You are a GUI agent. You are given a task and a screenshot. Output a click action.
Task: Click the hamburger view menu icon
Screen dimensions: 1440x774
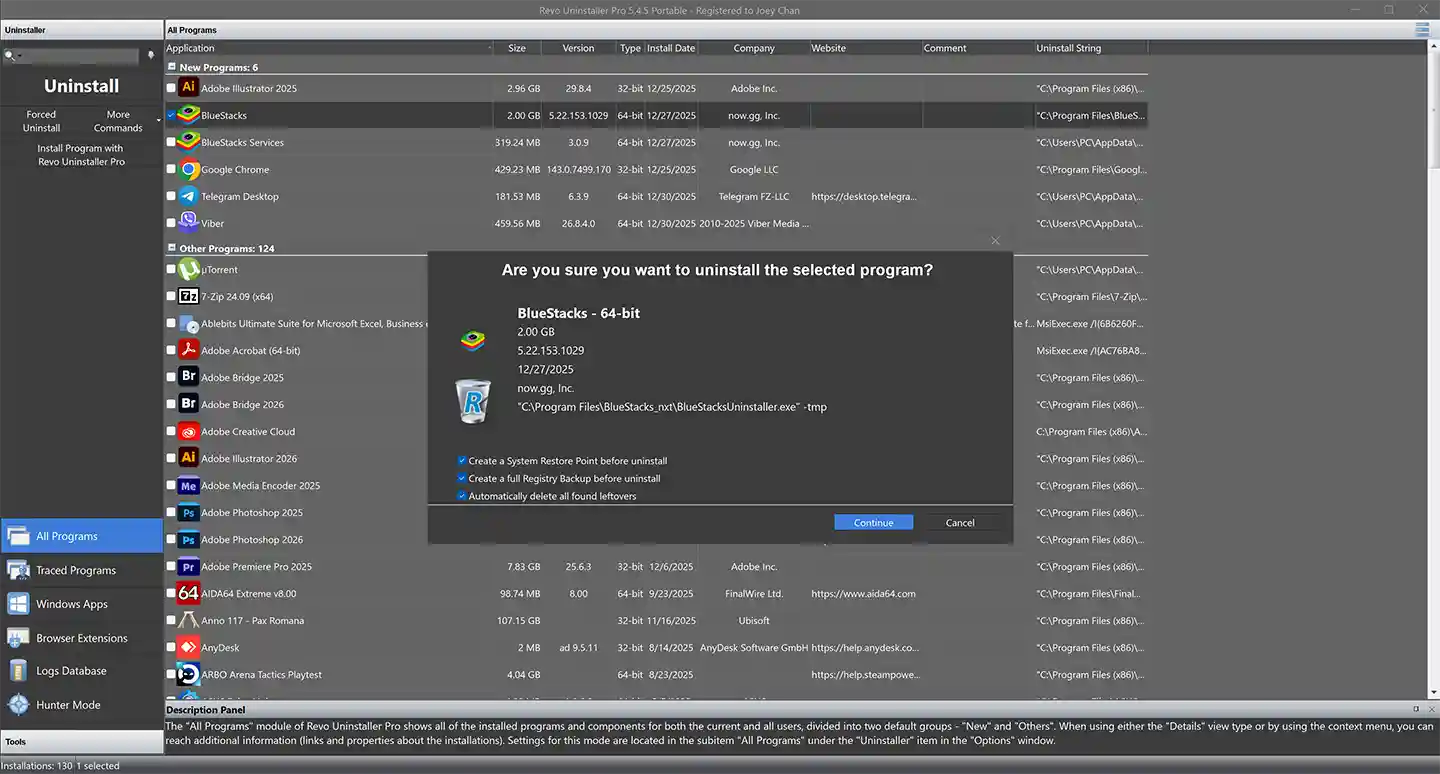pyautogui.click(x=1422, y=30)
